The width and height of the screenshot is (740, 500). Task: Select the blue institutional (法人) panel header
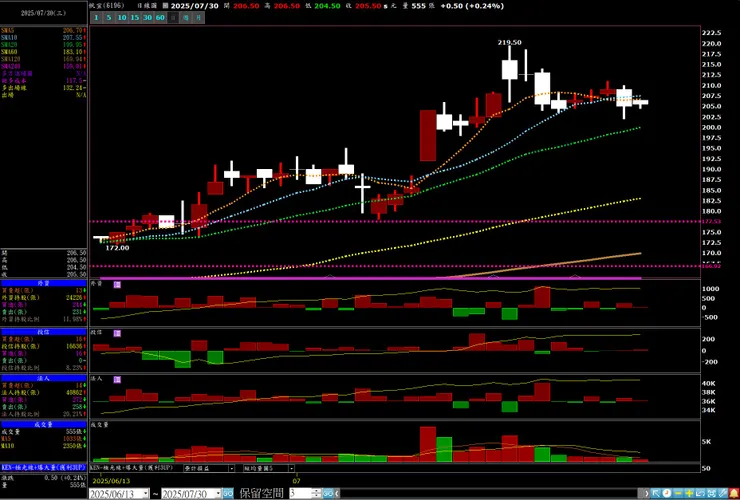pyautogui.click(x=43, y=378)
